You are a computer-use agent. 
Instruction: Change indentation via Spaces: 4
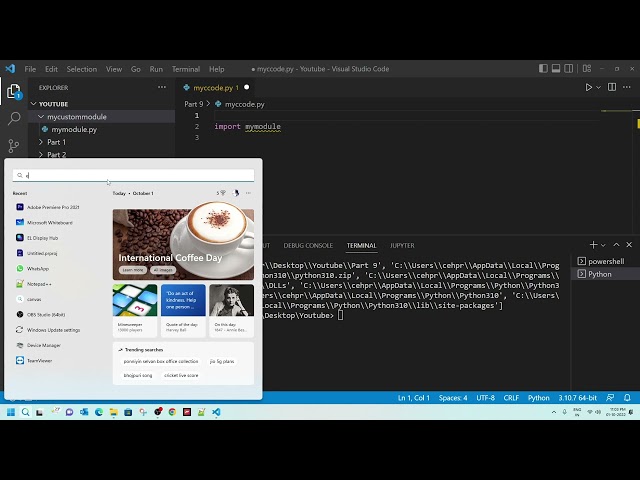453,398
